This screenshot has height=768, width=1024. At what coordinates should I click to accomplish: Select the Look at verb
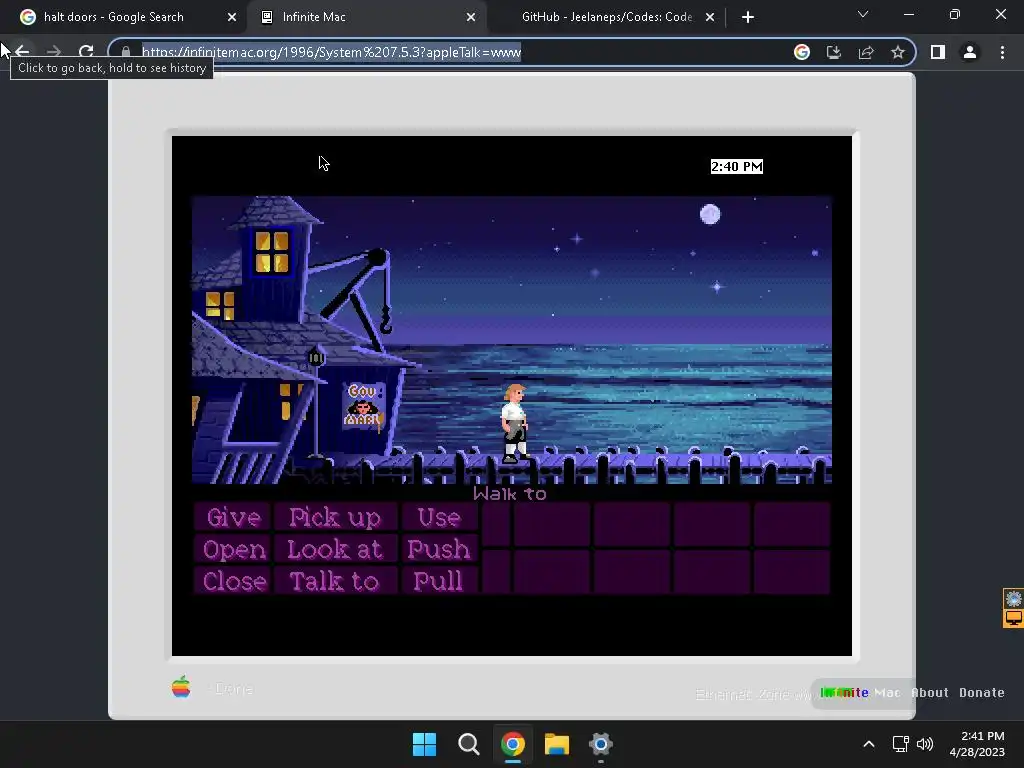[x=335, y=549]
